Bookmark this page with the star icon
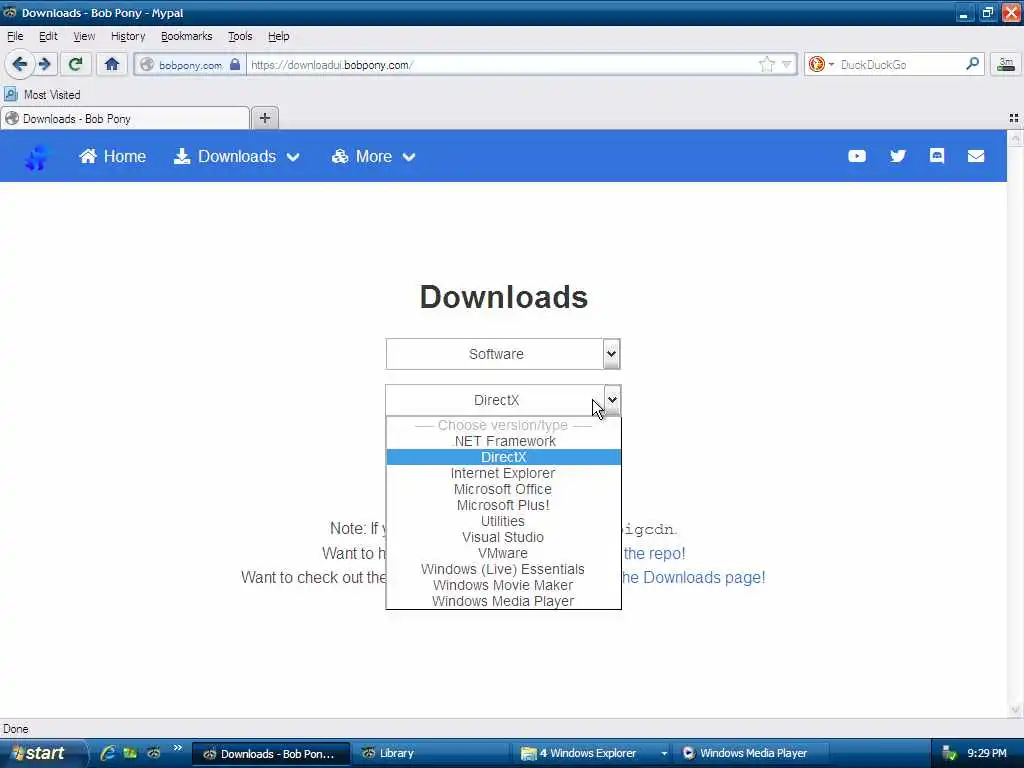 [x=767, y=64]
